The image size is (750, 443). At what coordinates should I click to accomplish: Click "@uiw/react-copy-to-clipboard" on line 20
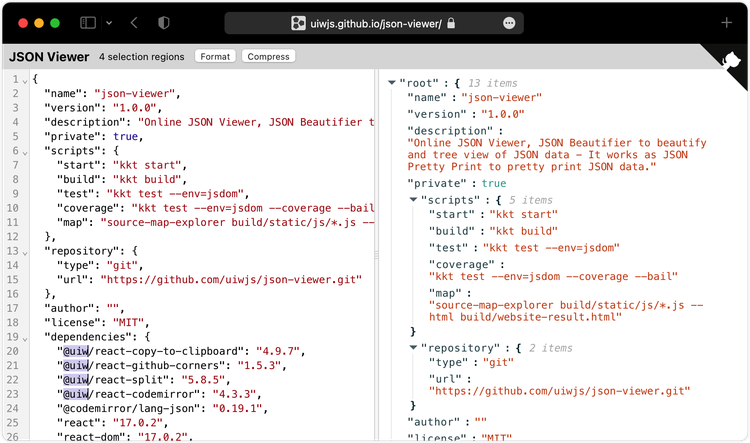[x=151, y=351]
